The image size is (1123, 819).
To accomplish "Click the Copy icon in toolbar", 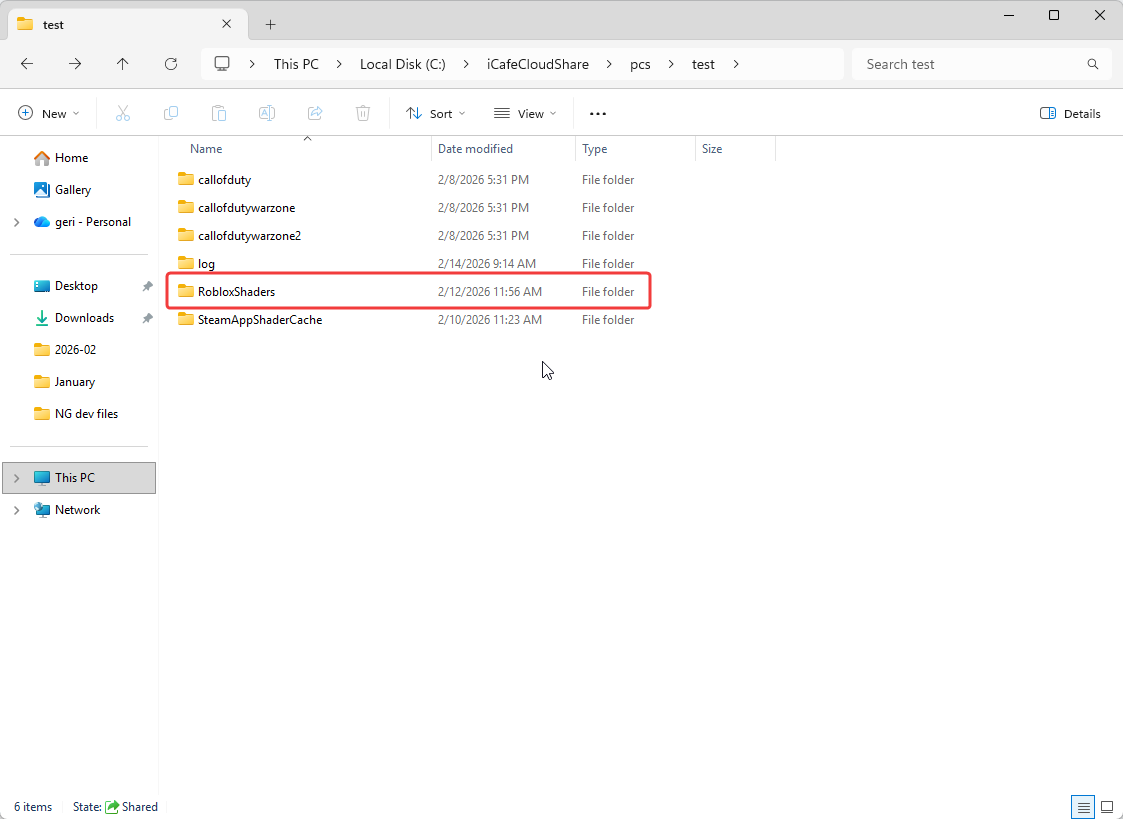I will coord(171,114).
